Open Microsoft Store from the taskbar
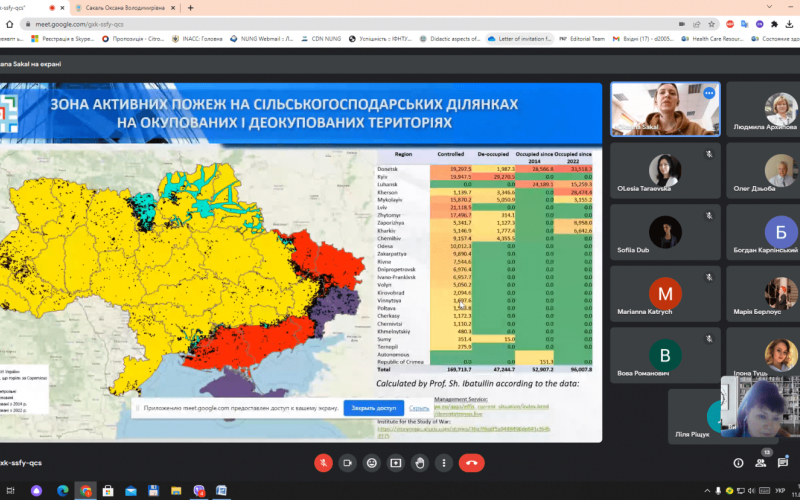800x500 pixels. (108, 491)
